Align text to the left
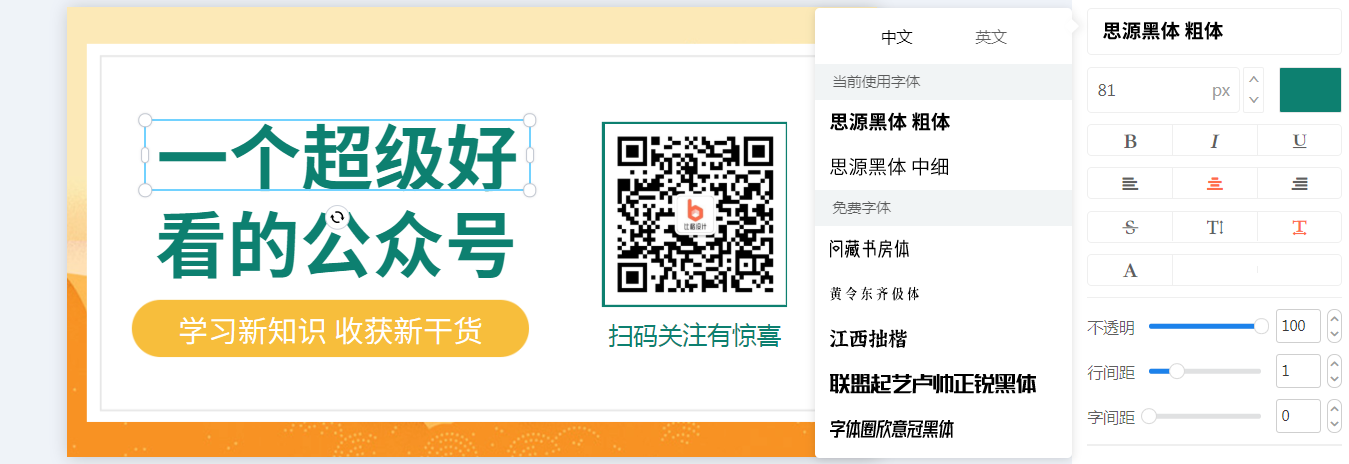 pos(1130,184)
